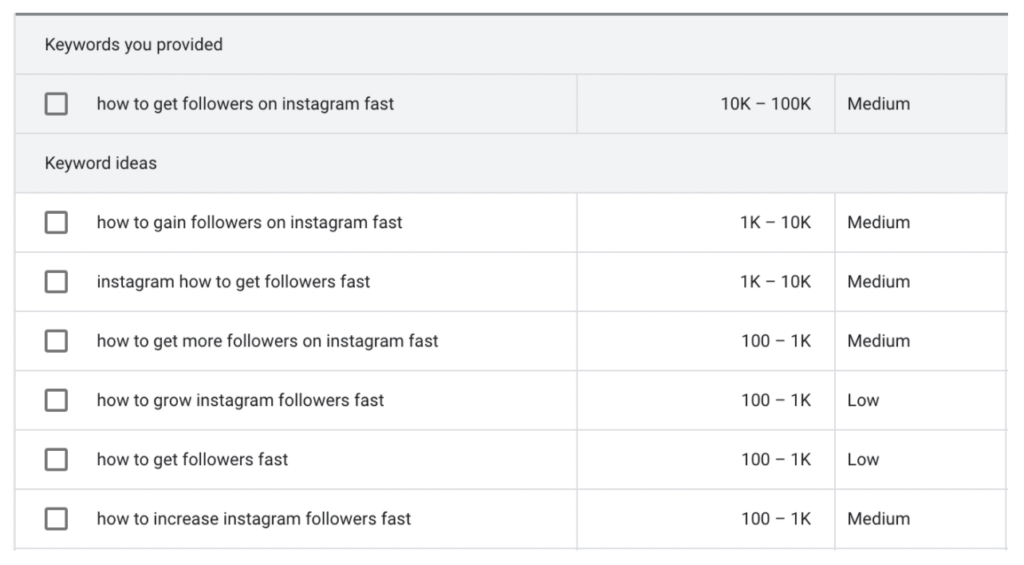
Task: Click the 10K – 100K search volume cell
Action: pyautogui.click(x=765, y=104)
